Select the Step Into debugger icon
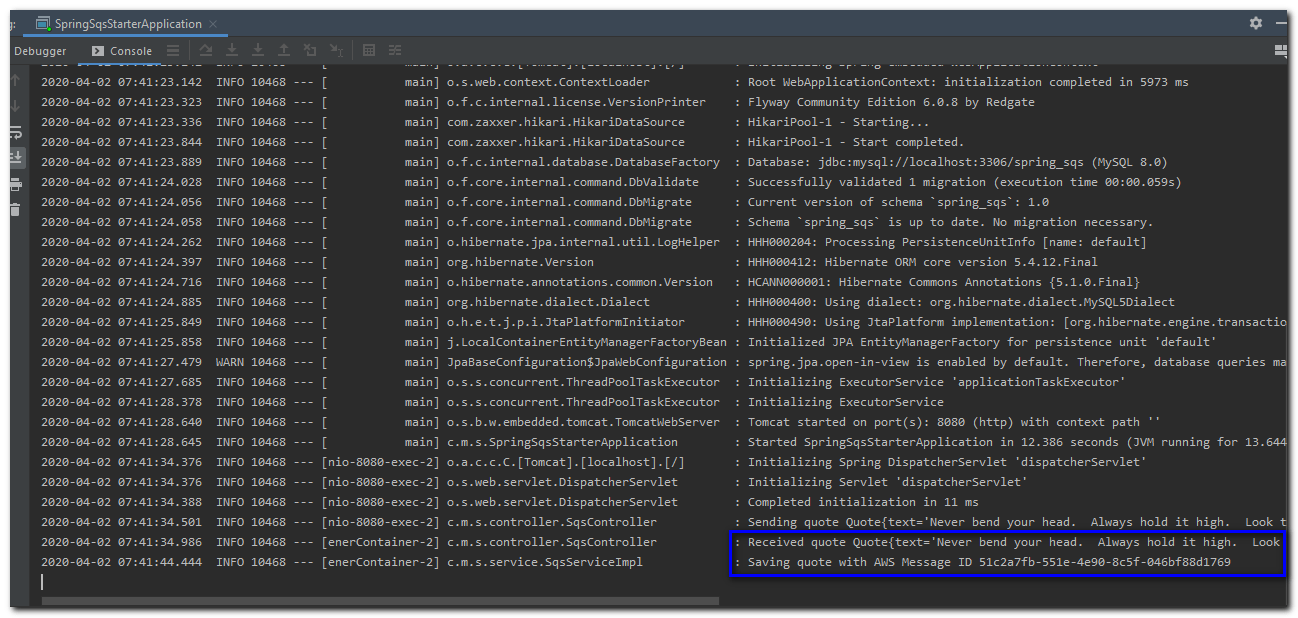 (233, 49)
